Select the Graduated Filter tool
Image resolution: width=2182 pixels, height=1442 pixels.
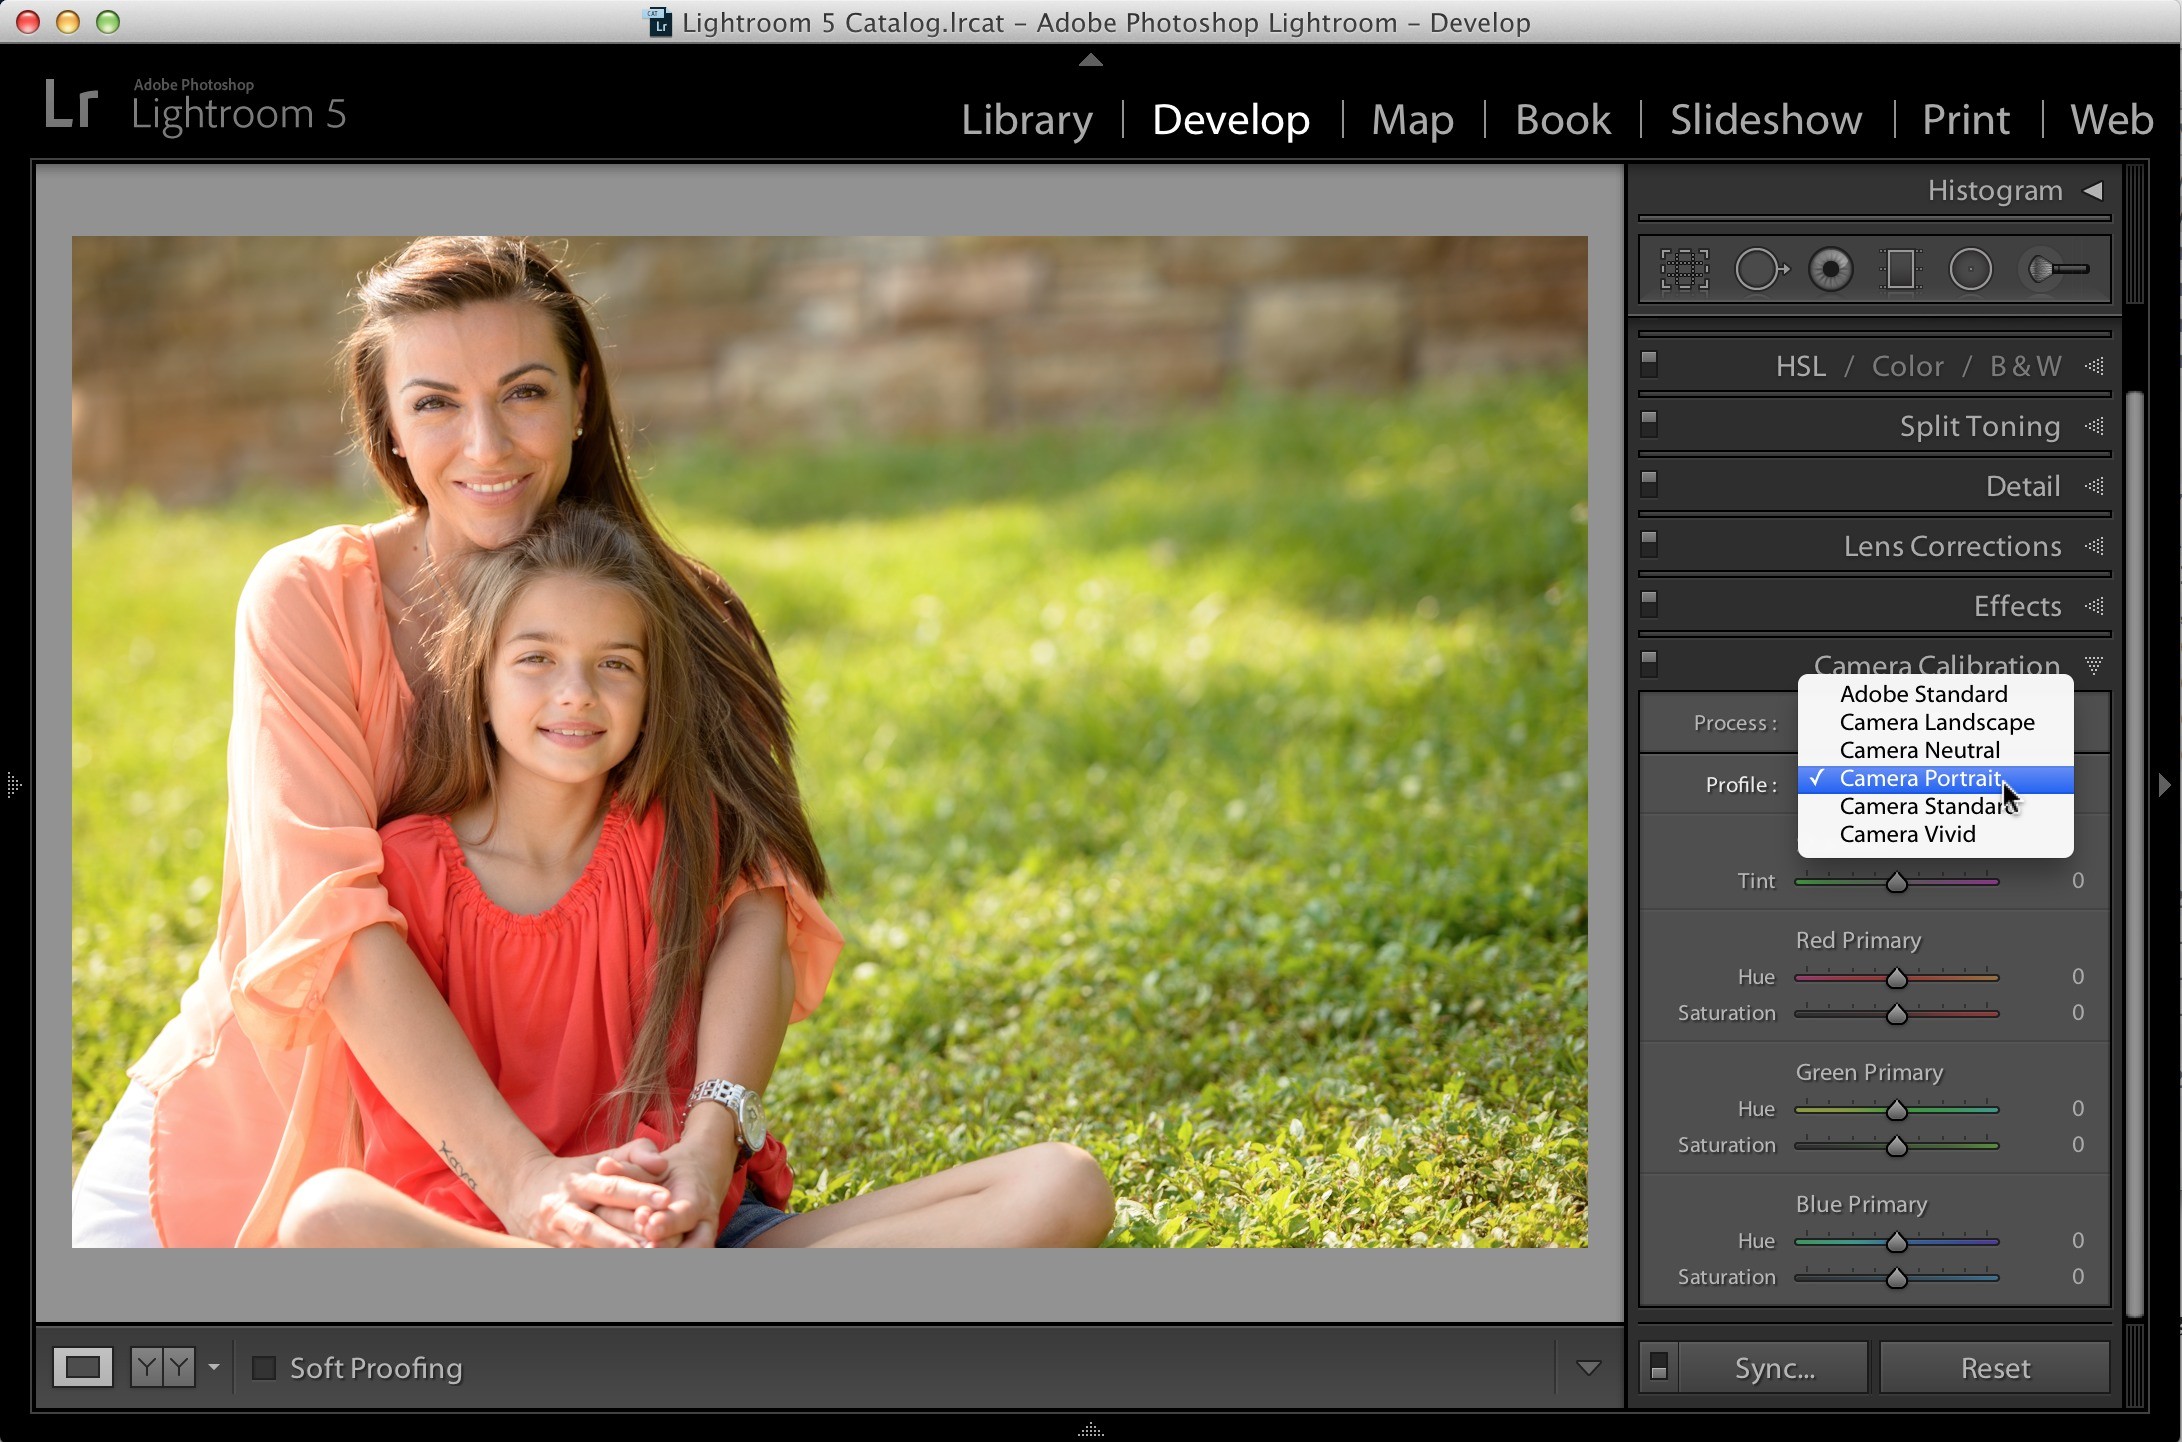click(1900, 270)
